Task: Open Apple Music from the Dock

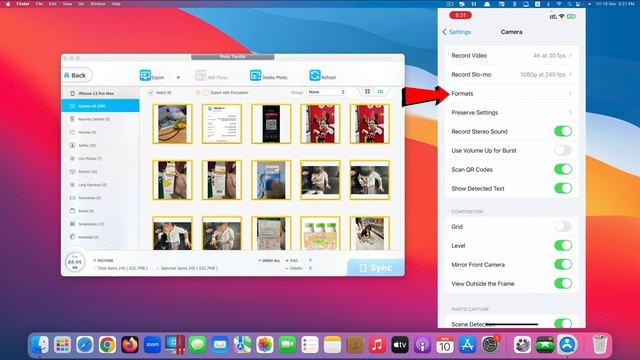Action: [x=378, y=345]
